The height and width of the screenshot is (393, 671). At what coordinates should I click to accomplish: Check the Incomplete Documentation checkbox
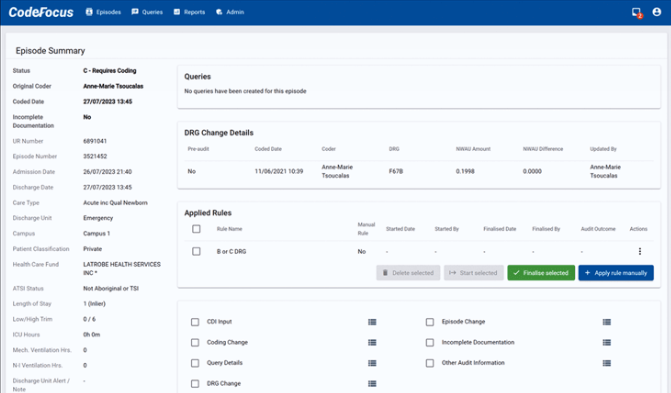[430, 342]
